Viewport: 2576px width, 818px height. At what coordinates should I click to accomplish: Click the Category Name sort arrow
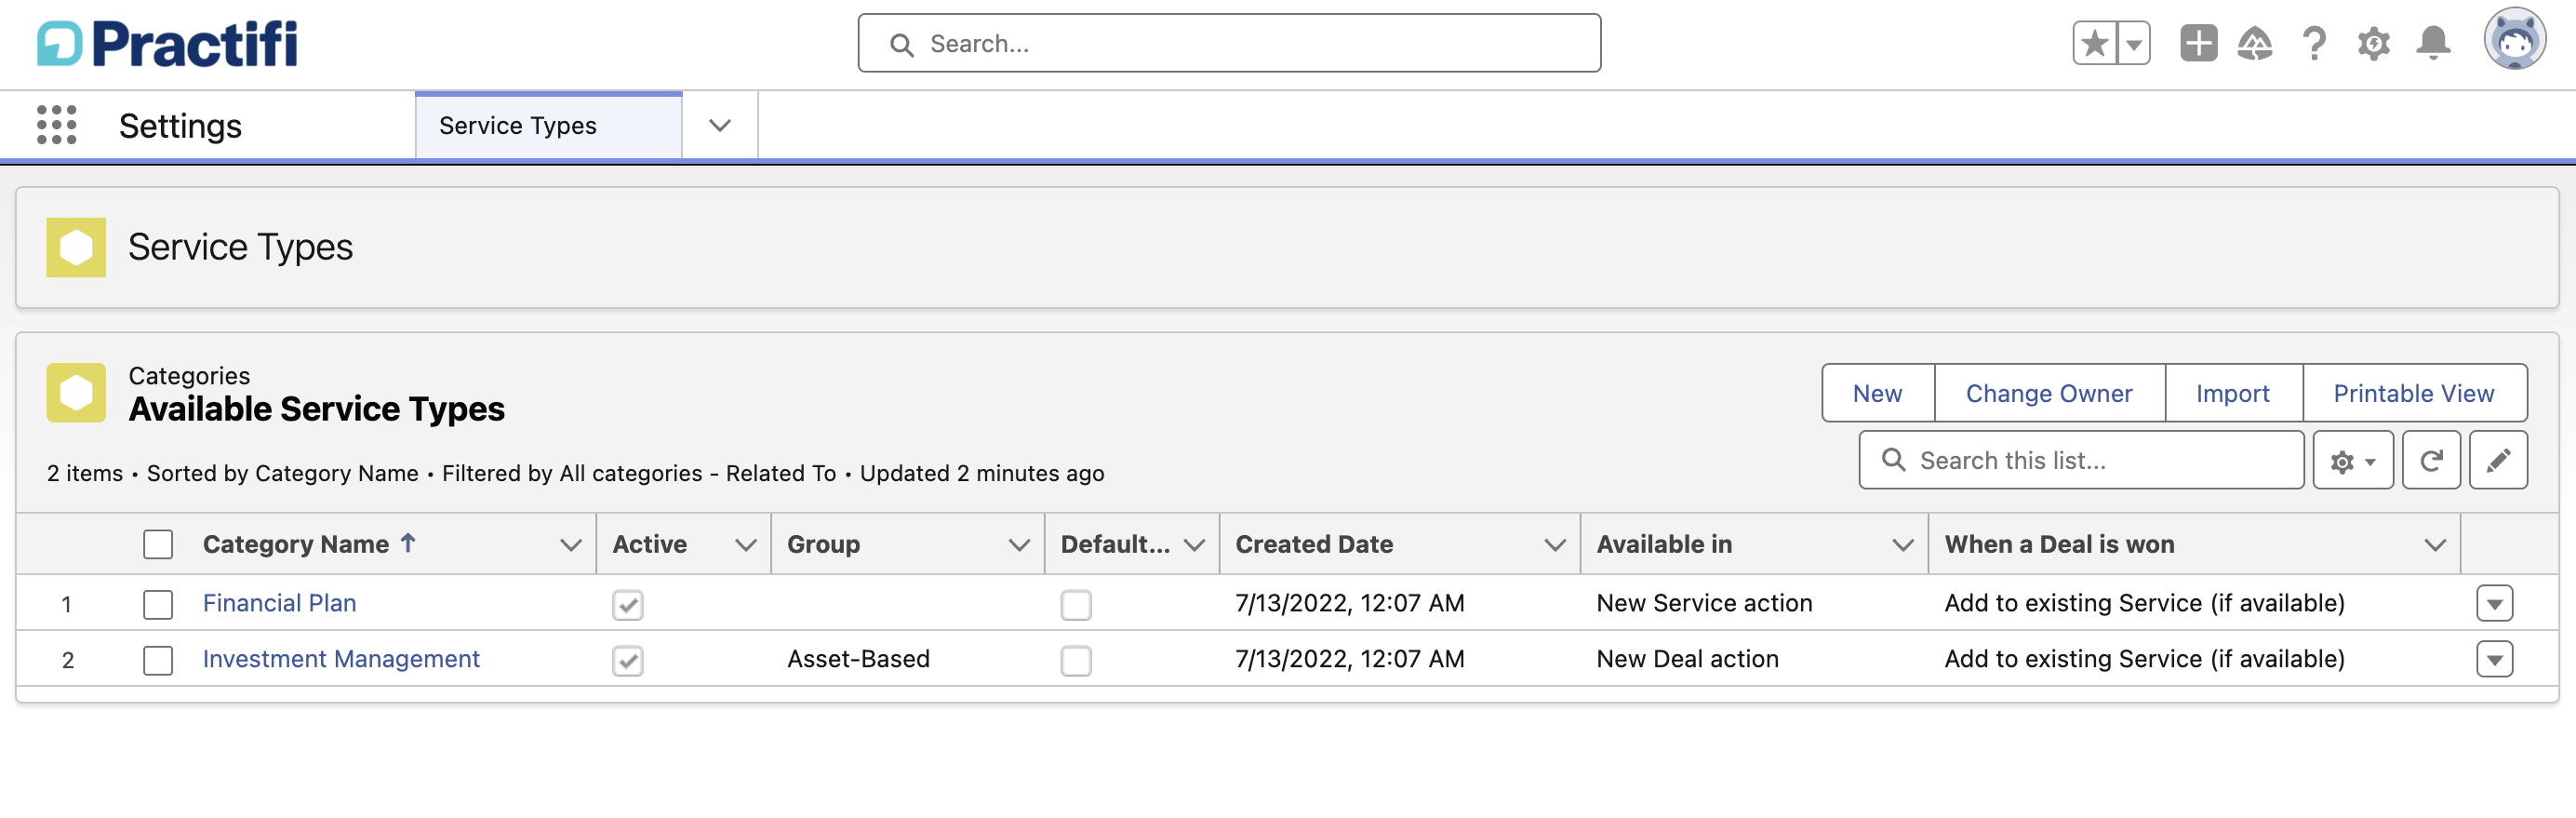tap(408, 542)
